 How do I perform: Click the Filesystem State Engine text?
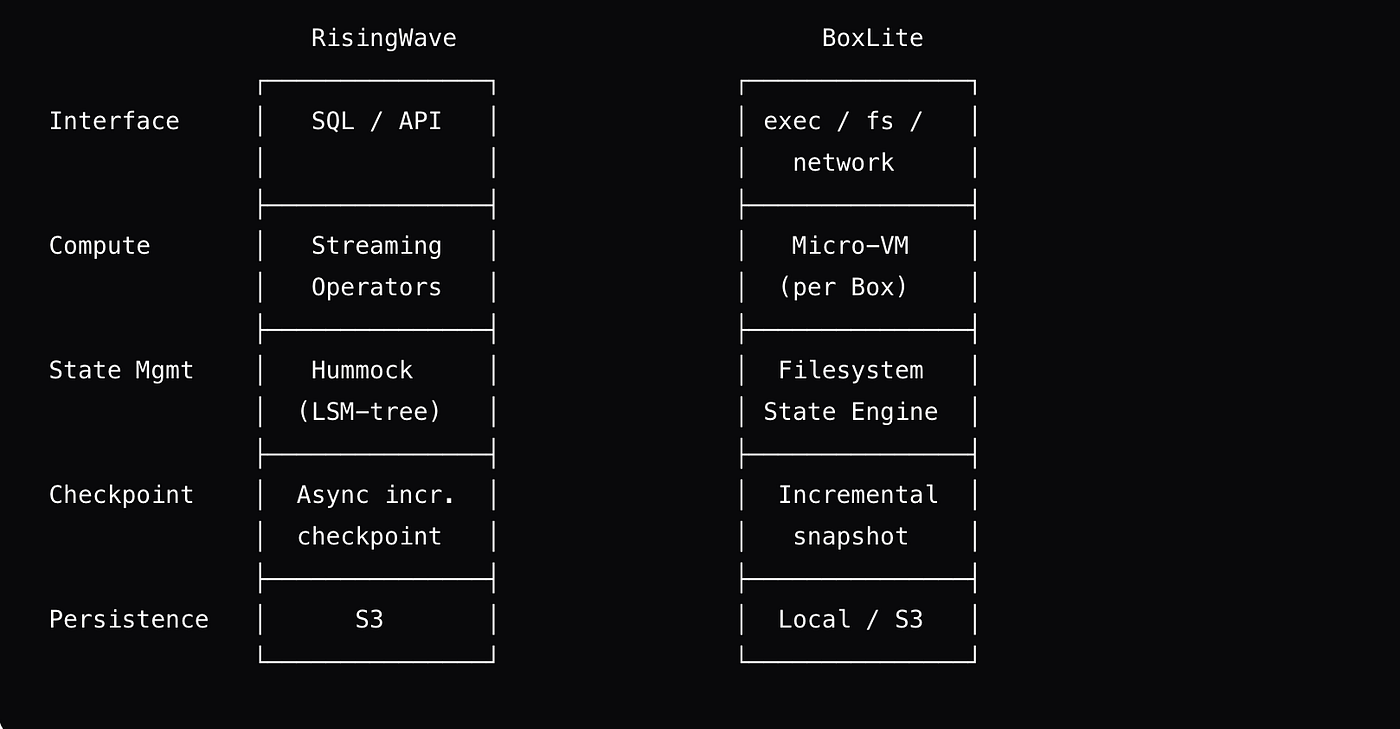pyautogui.click(x=851, y=391)
